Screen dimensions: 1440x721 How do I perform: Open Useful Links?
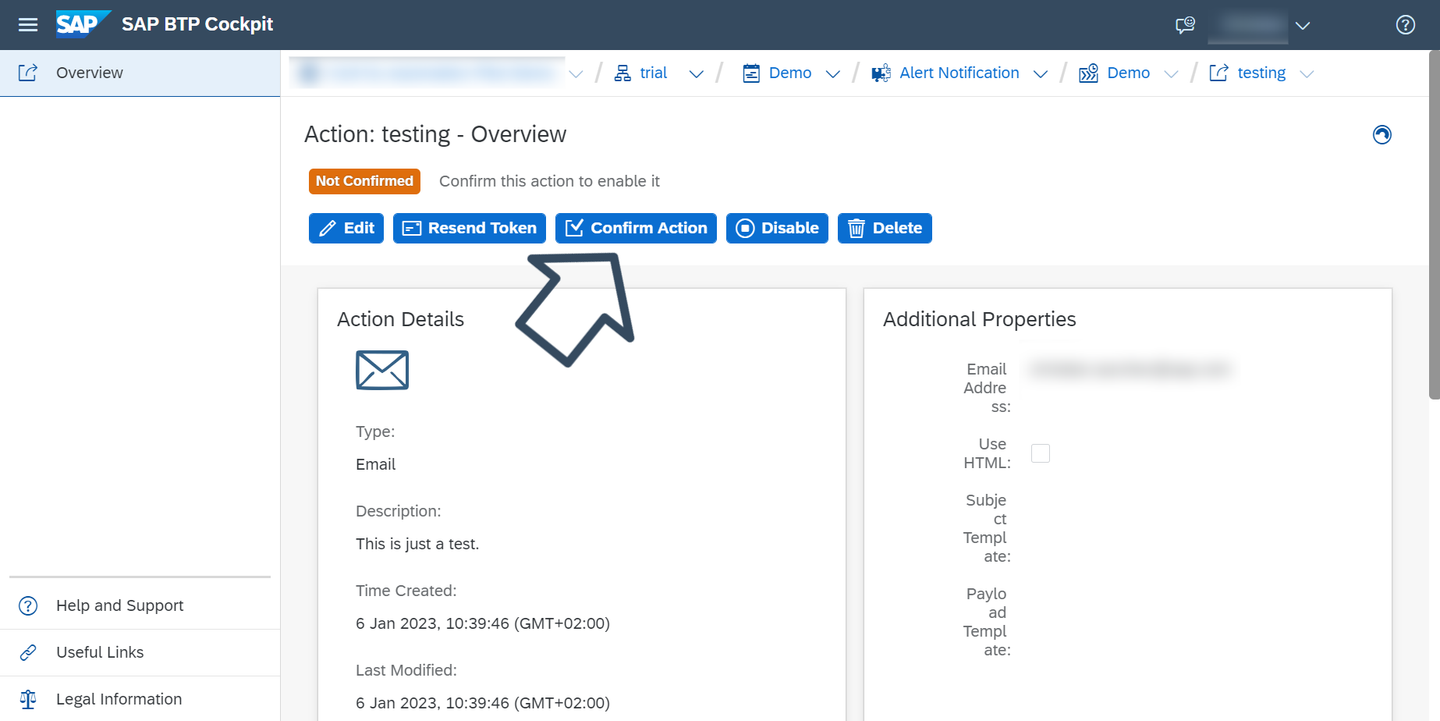tap(140, 653)
